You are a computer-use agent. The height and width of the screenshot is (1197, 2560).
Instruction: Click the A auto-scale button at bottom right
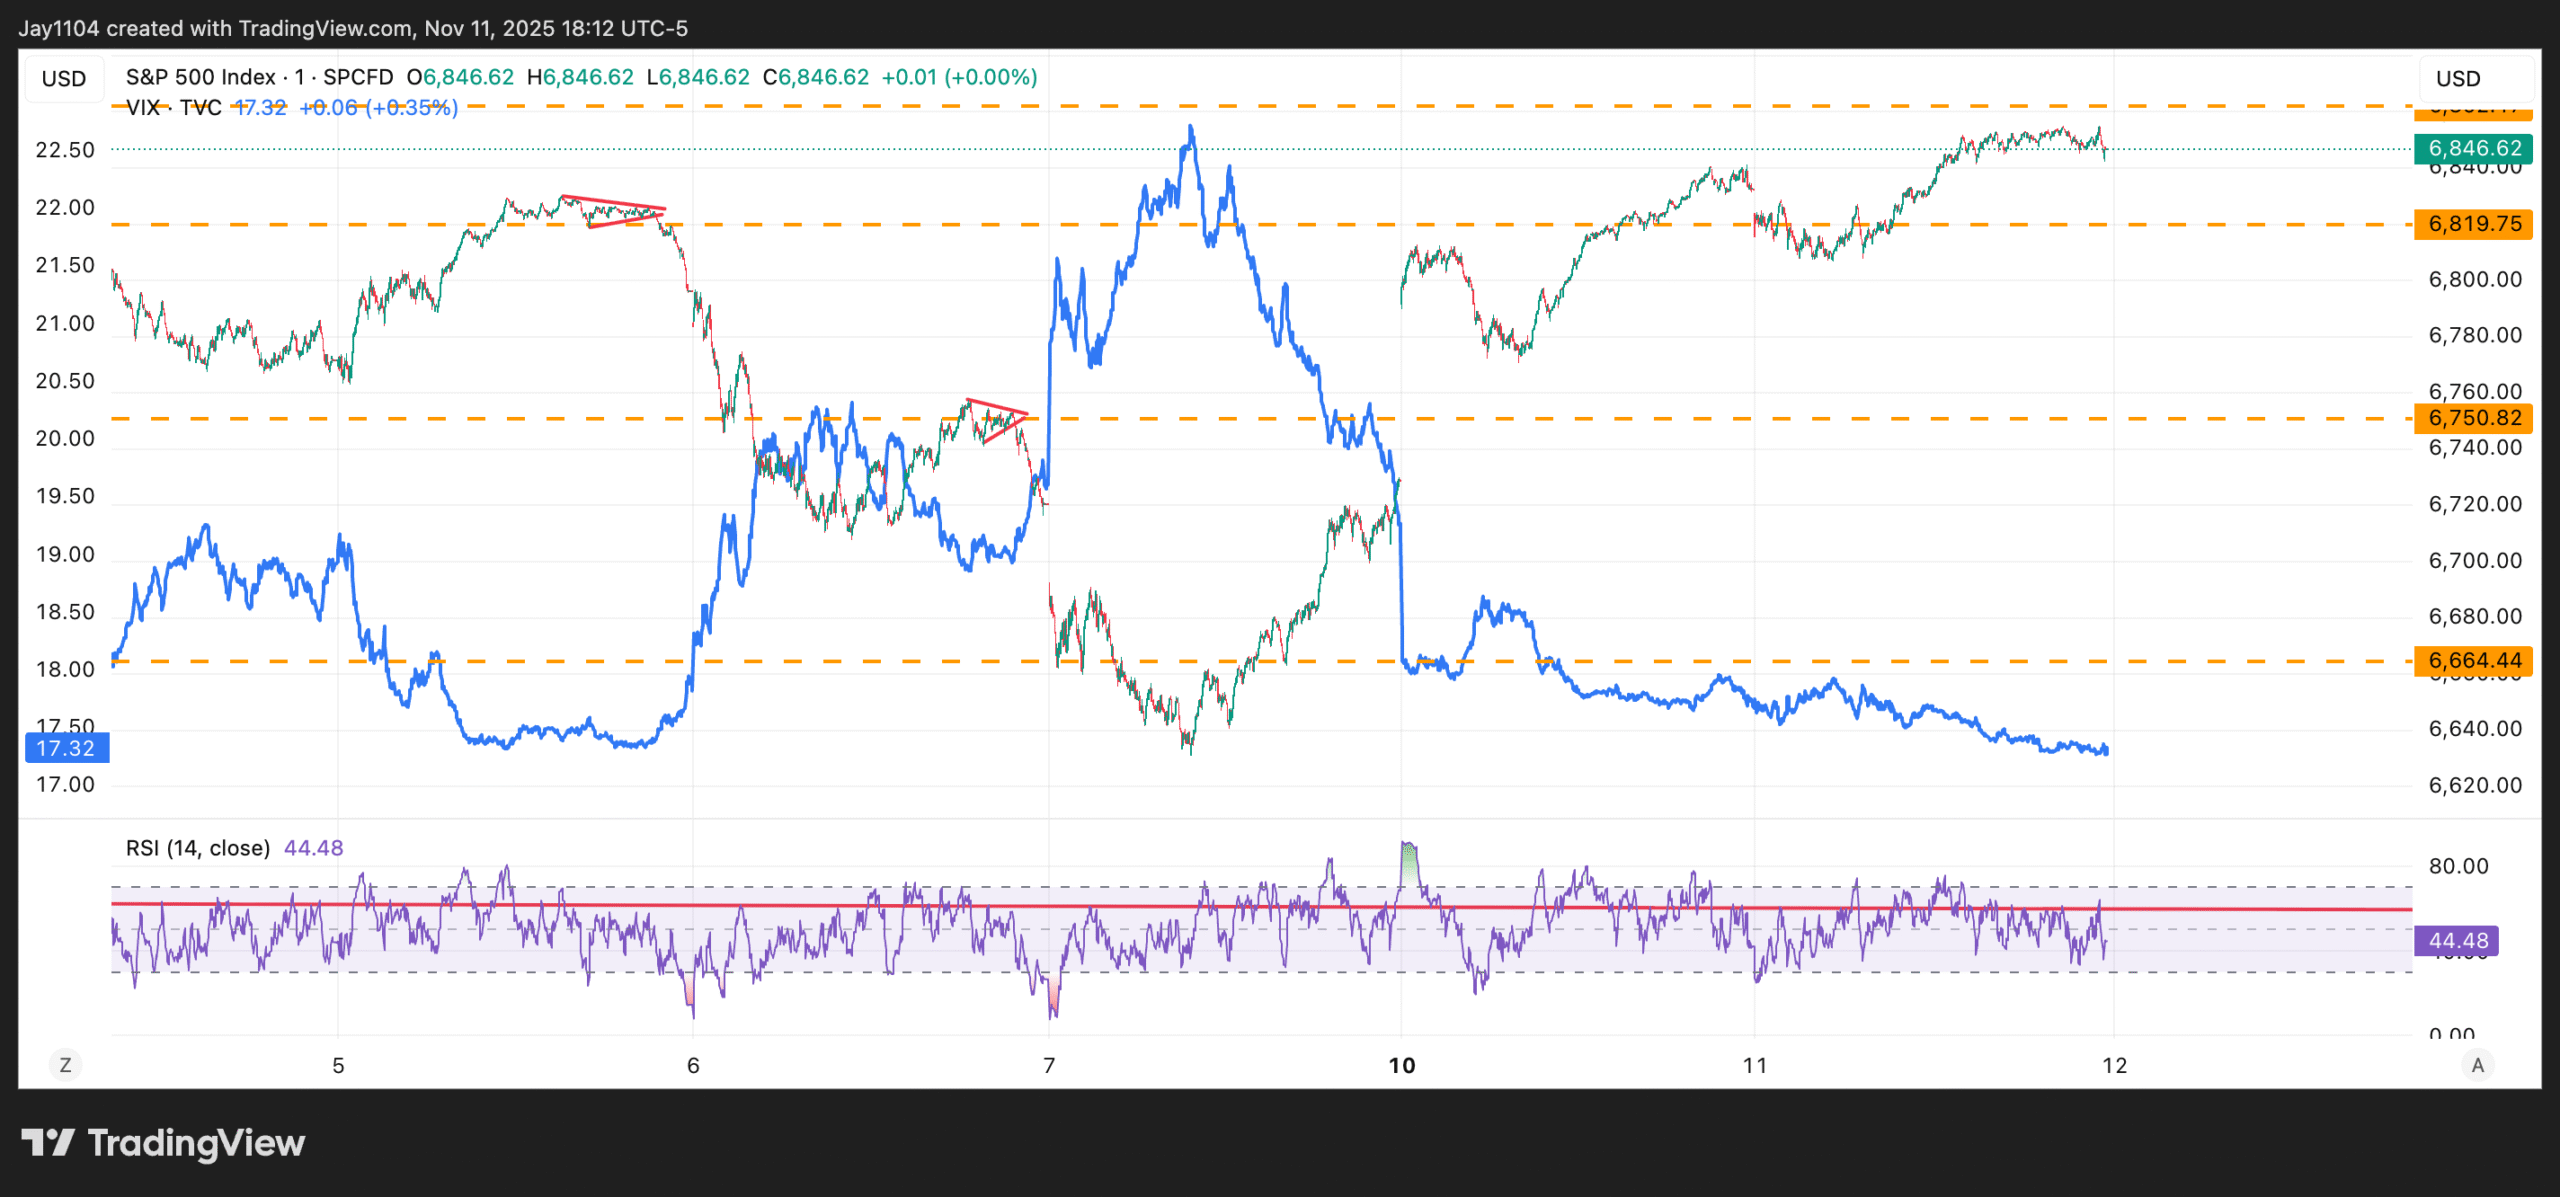2477,1065
